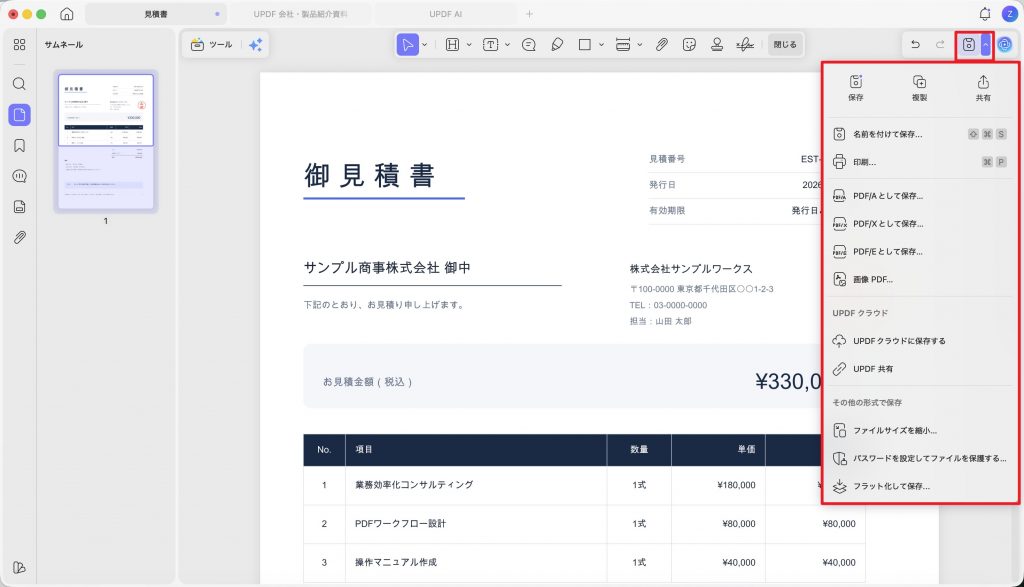Click 操作マニュアル作成 table cell

396,562
